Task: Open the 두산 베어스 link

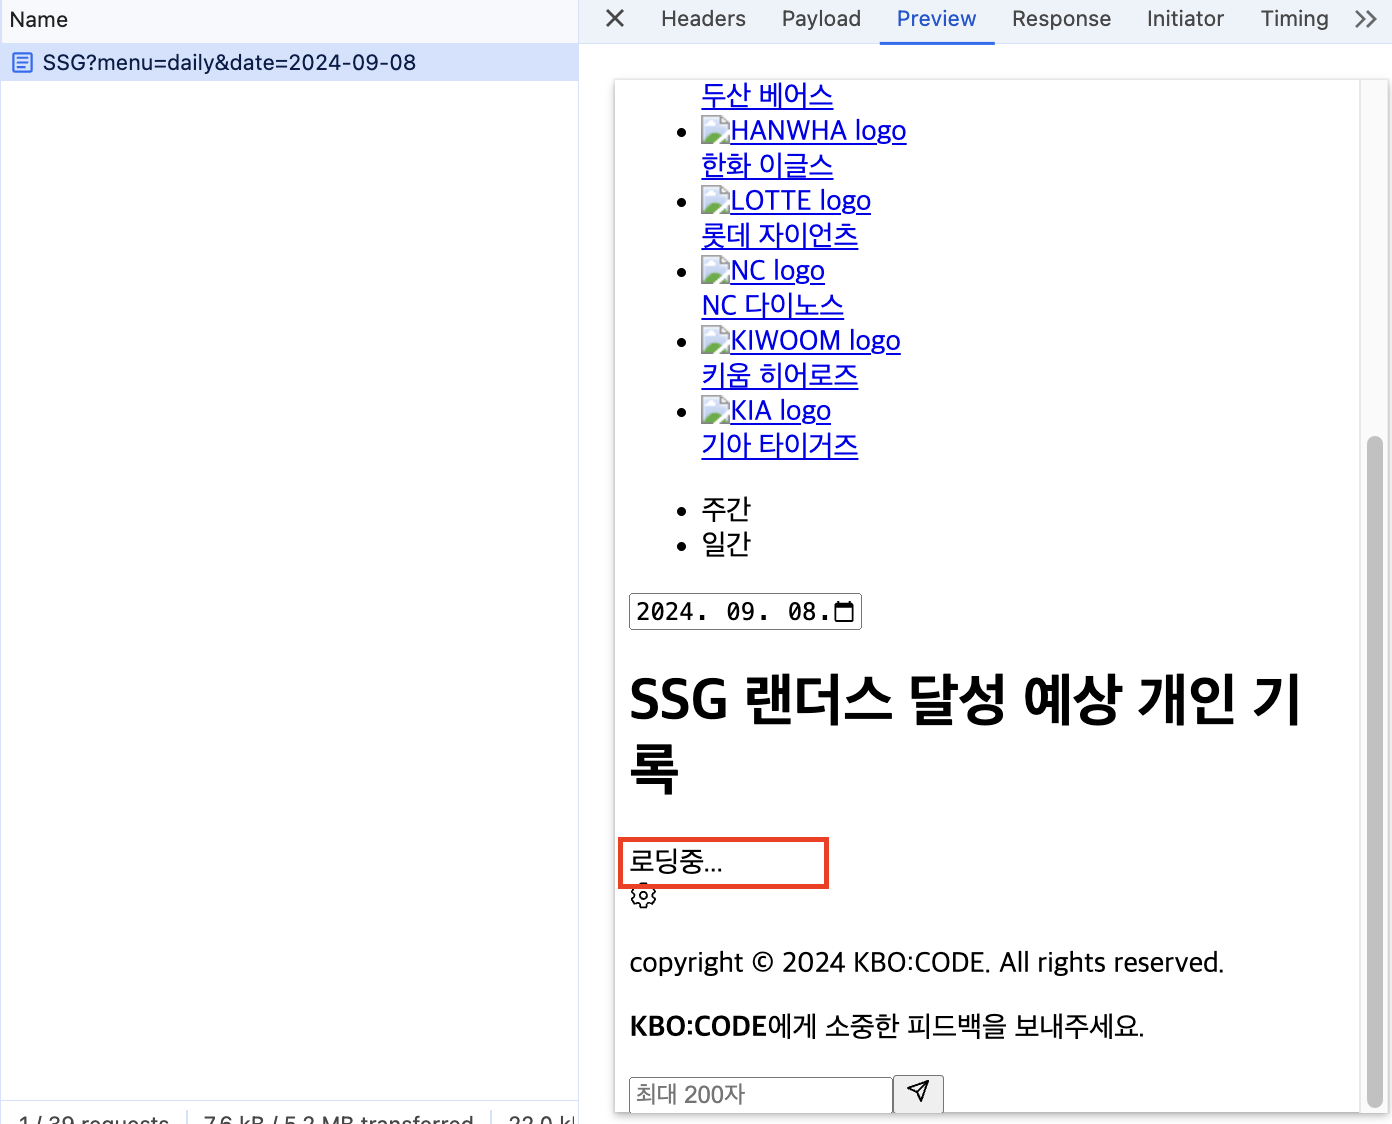Action: (x=767, y=95)
